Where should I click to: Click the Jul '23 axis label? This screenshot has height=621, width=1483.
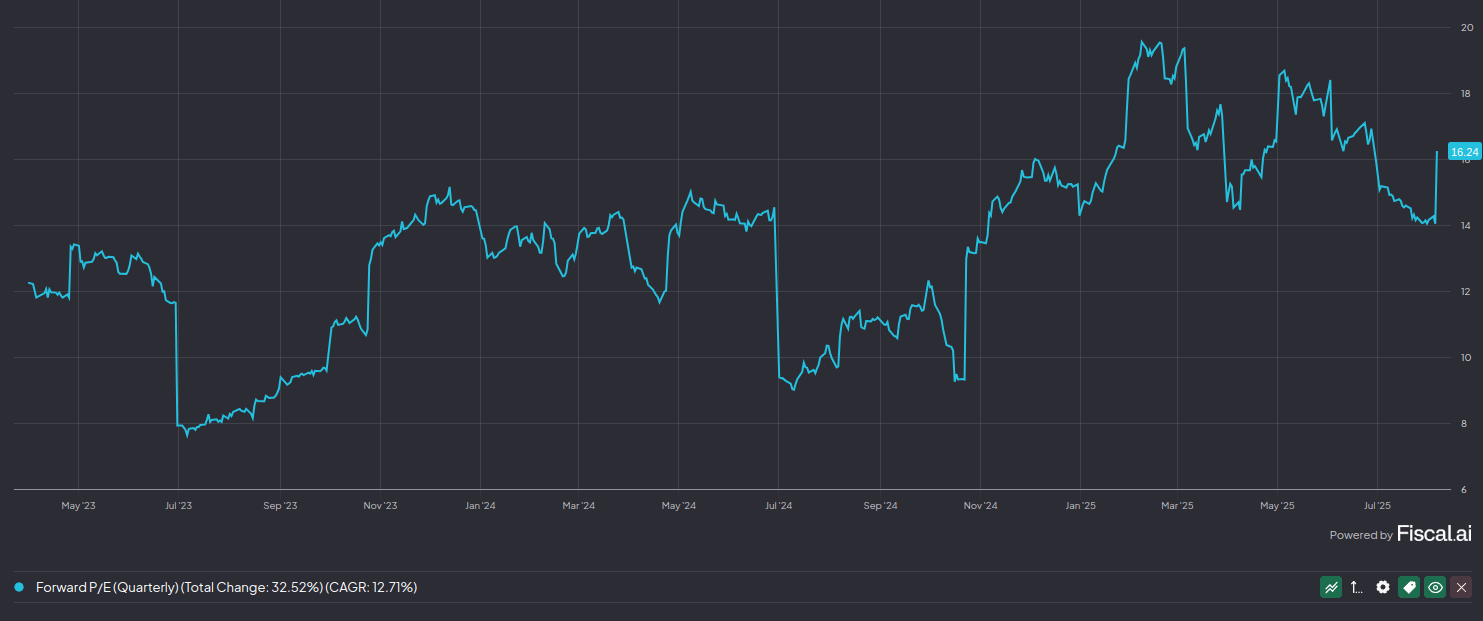click(x=178, y=506)
